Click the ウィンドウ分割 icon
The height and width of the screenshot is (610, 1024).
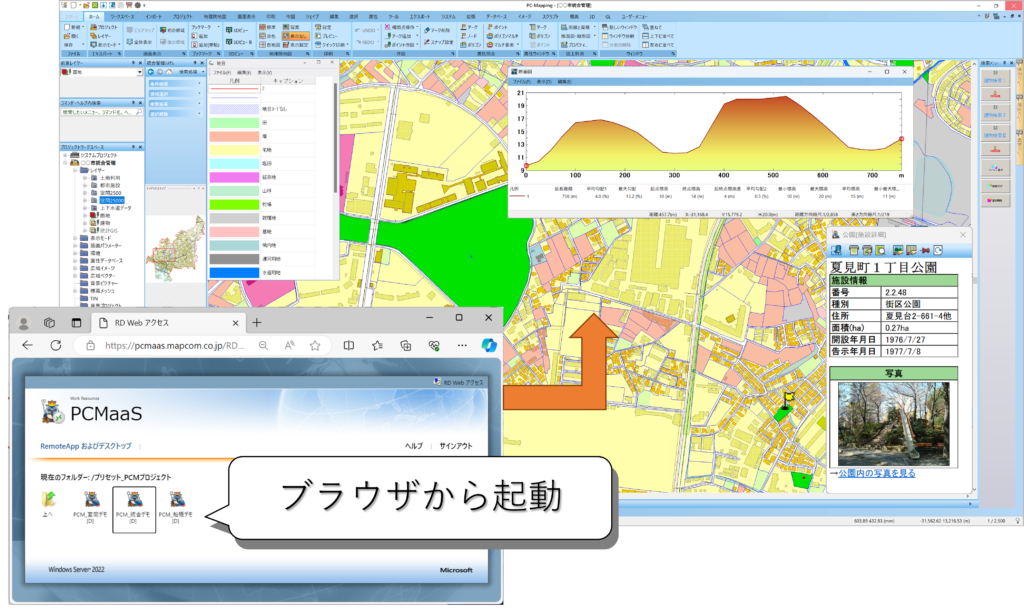click(605, 37)
